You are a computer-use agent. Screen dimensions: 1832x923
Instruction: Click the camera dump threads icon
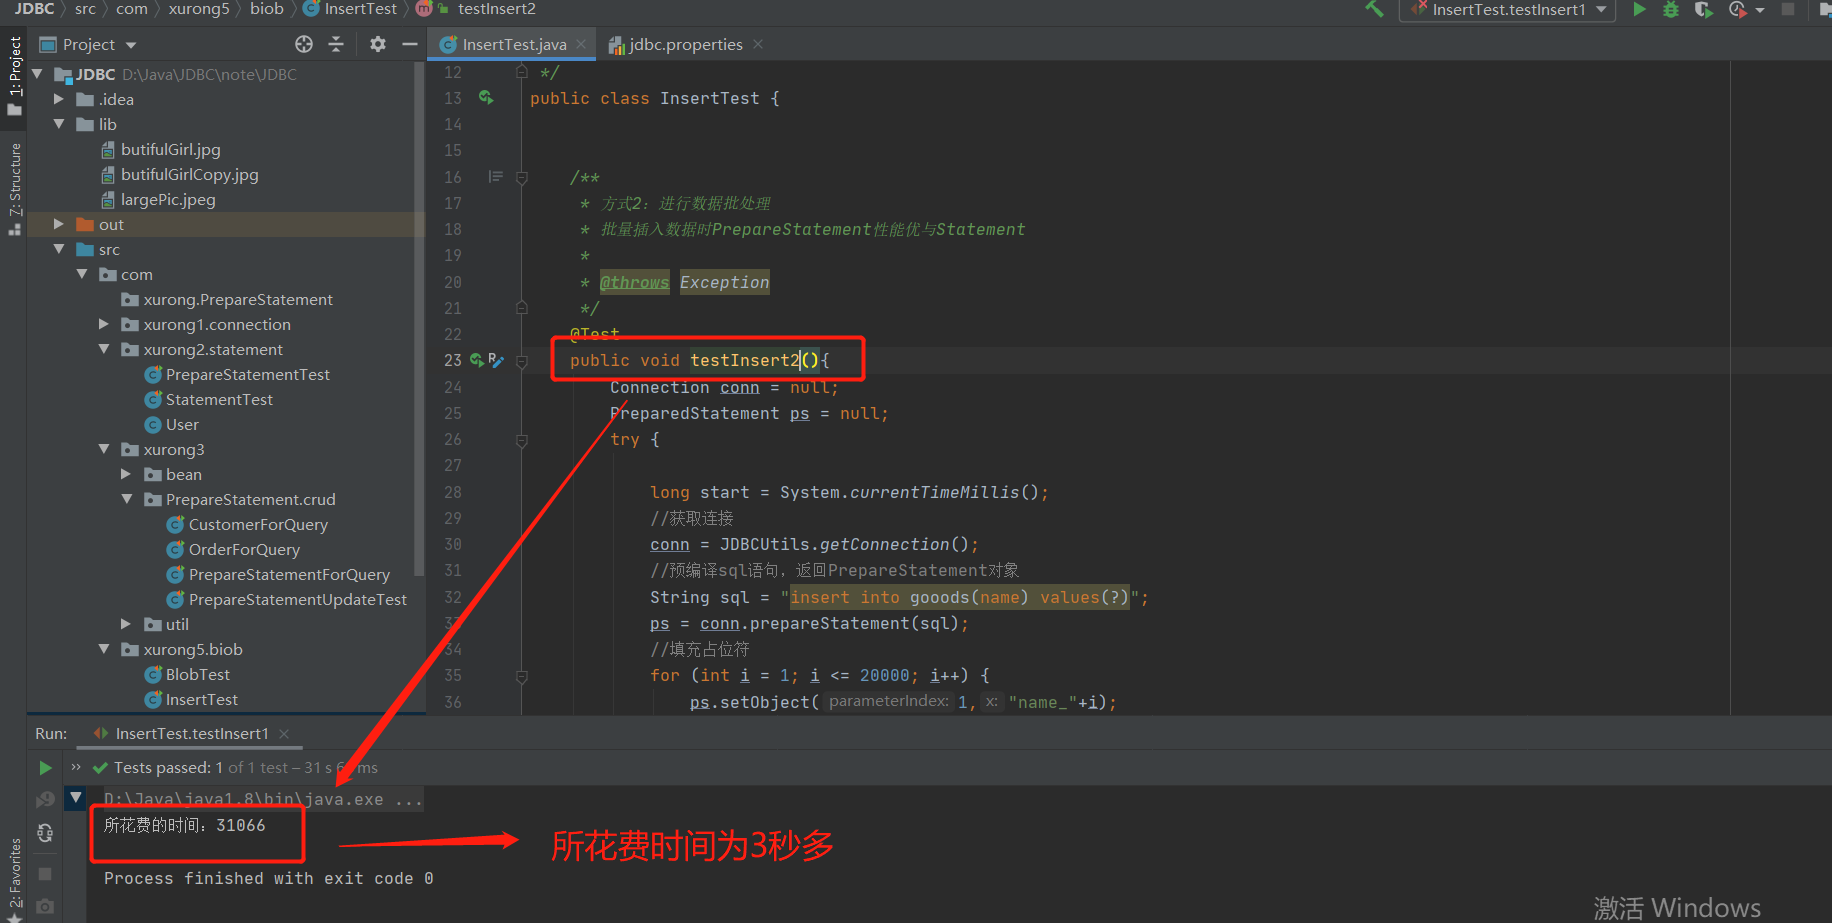click(45, 906)
